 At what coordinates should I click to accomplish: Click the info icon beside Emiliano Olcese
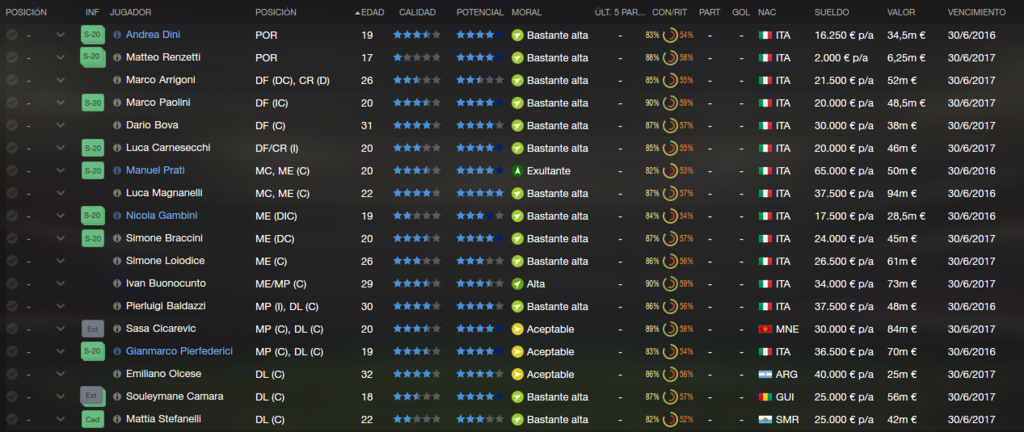tap(118, 375)
